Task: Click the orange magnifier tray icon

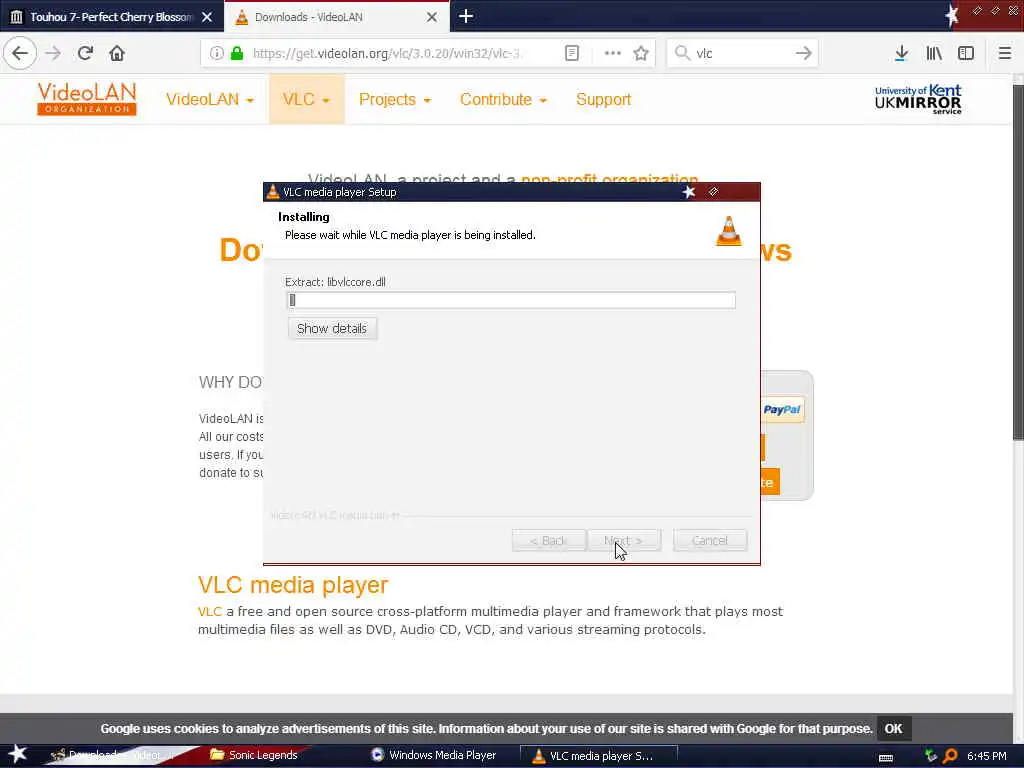Action: pyautogui.click(x=951, y=756)
